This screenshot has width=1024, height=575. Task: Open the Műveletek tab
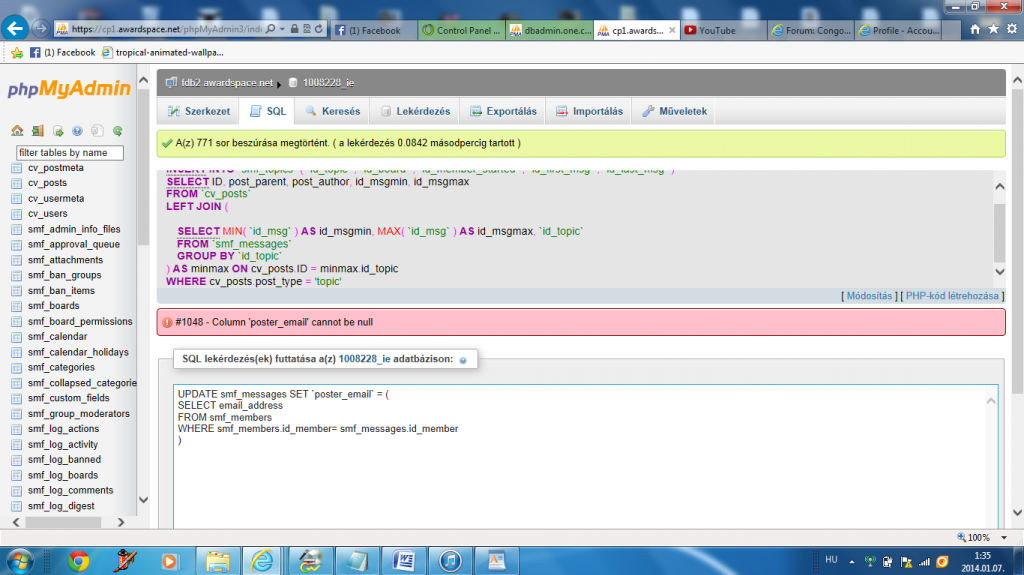coord(674,111)
